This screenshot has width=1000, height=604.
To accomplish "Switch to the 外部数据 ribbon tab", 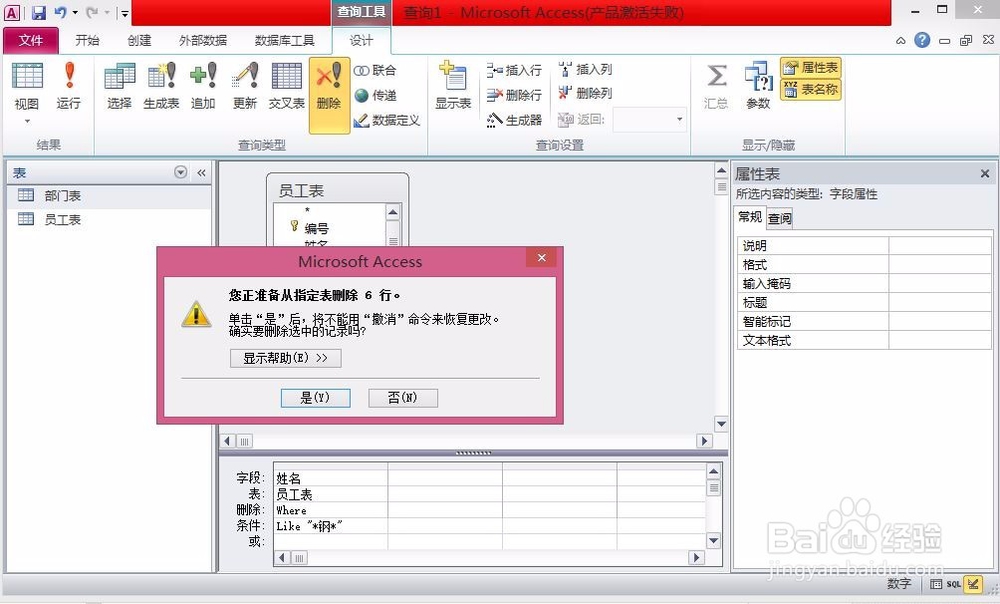I will (203, 41).
